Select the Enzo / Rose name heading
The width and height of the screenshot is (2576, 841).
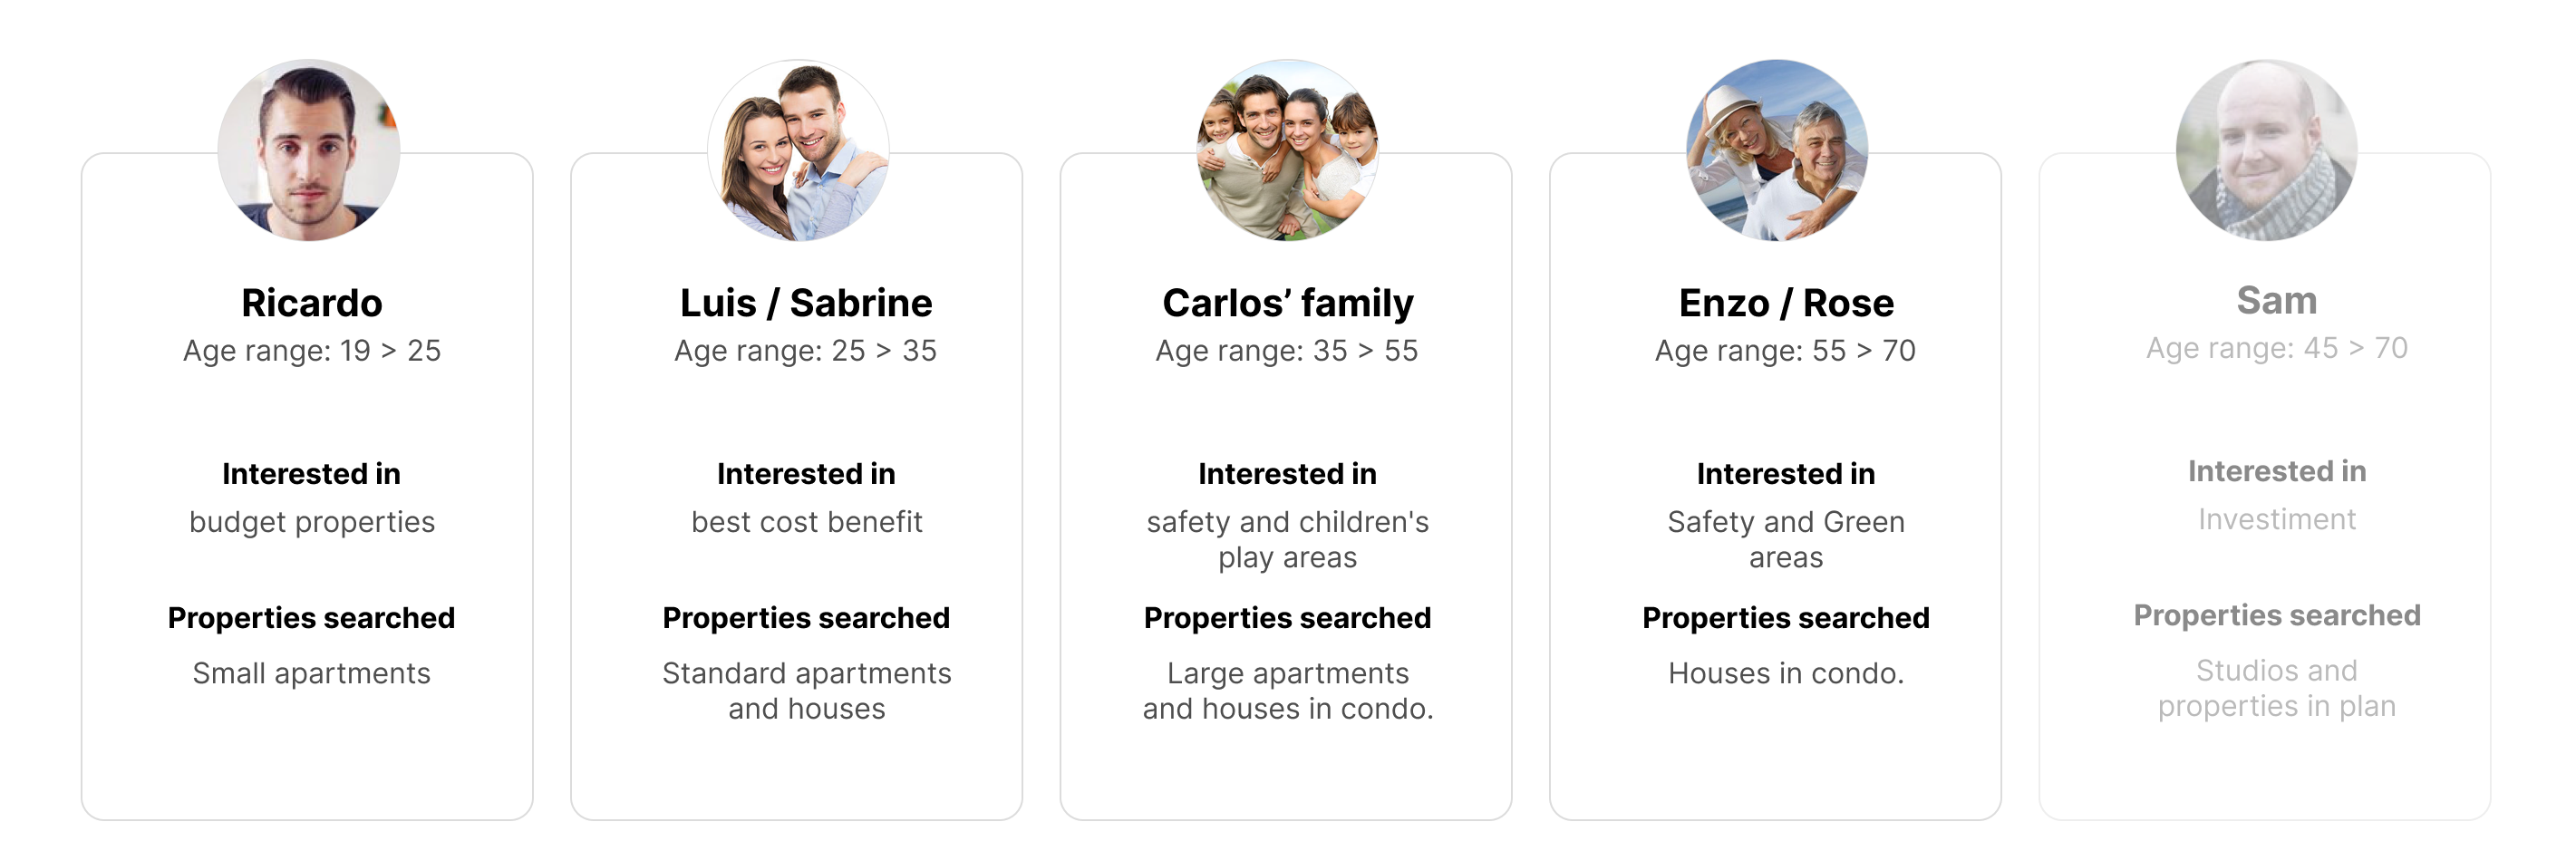point(1786,303)
